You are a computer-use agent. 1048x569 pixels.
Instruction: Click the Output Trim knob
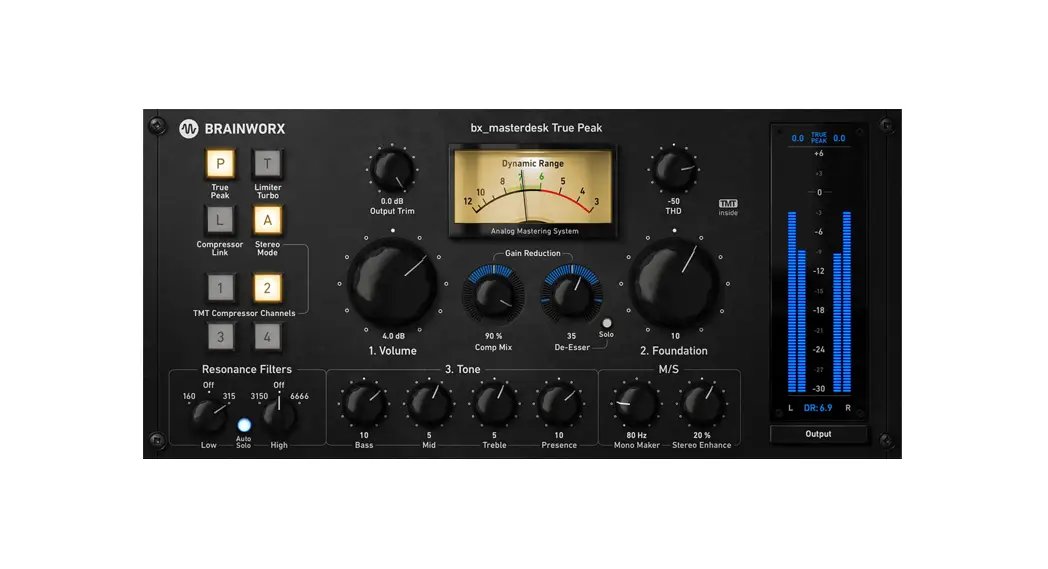pos(392,170)
